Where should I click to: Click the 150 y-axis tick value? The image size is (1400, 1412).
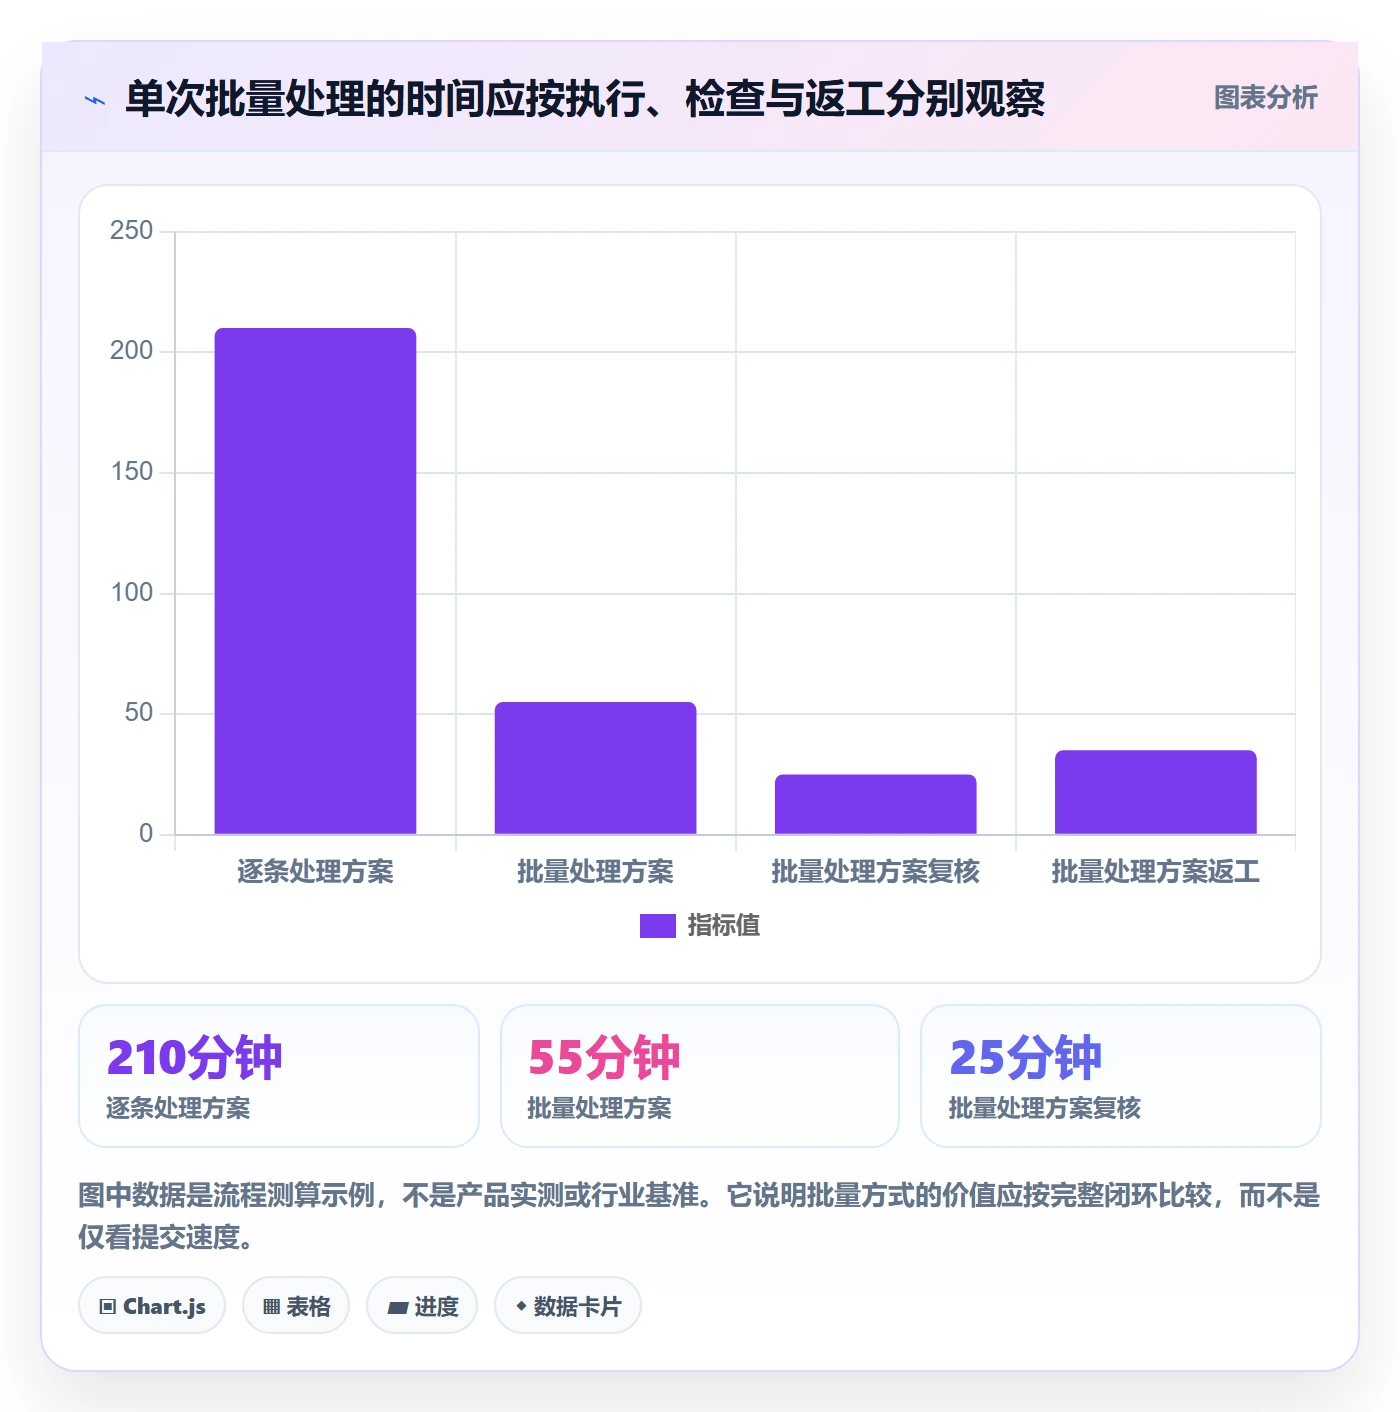[131, 472]
